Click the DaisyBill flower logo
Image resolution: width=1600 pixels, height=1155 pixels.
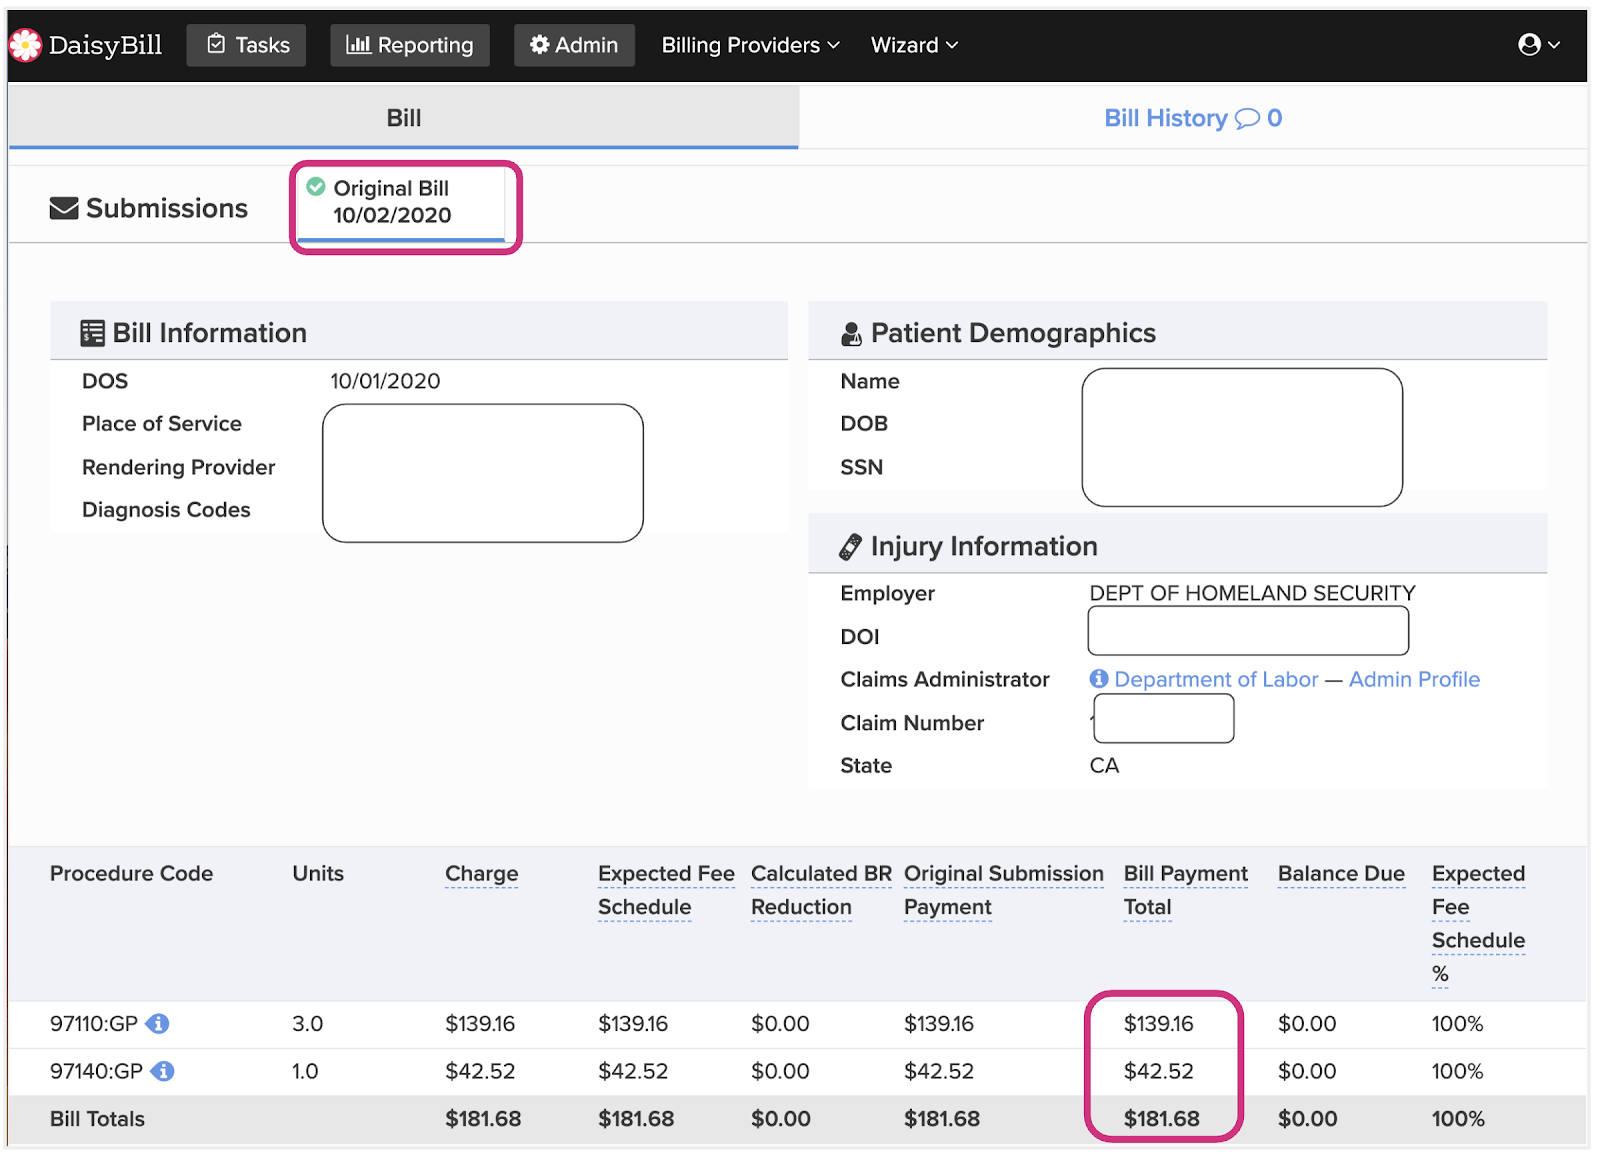pyautogui.click(x=25, y=45)
